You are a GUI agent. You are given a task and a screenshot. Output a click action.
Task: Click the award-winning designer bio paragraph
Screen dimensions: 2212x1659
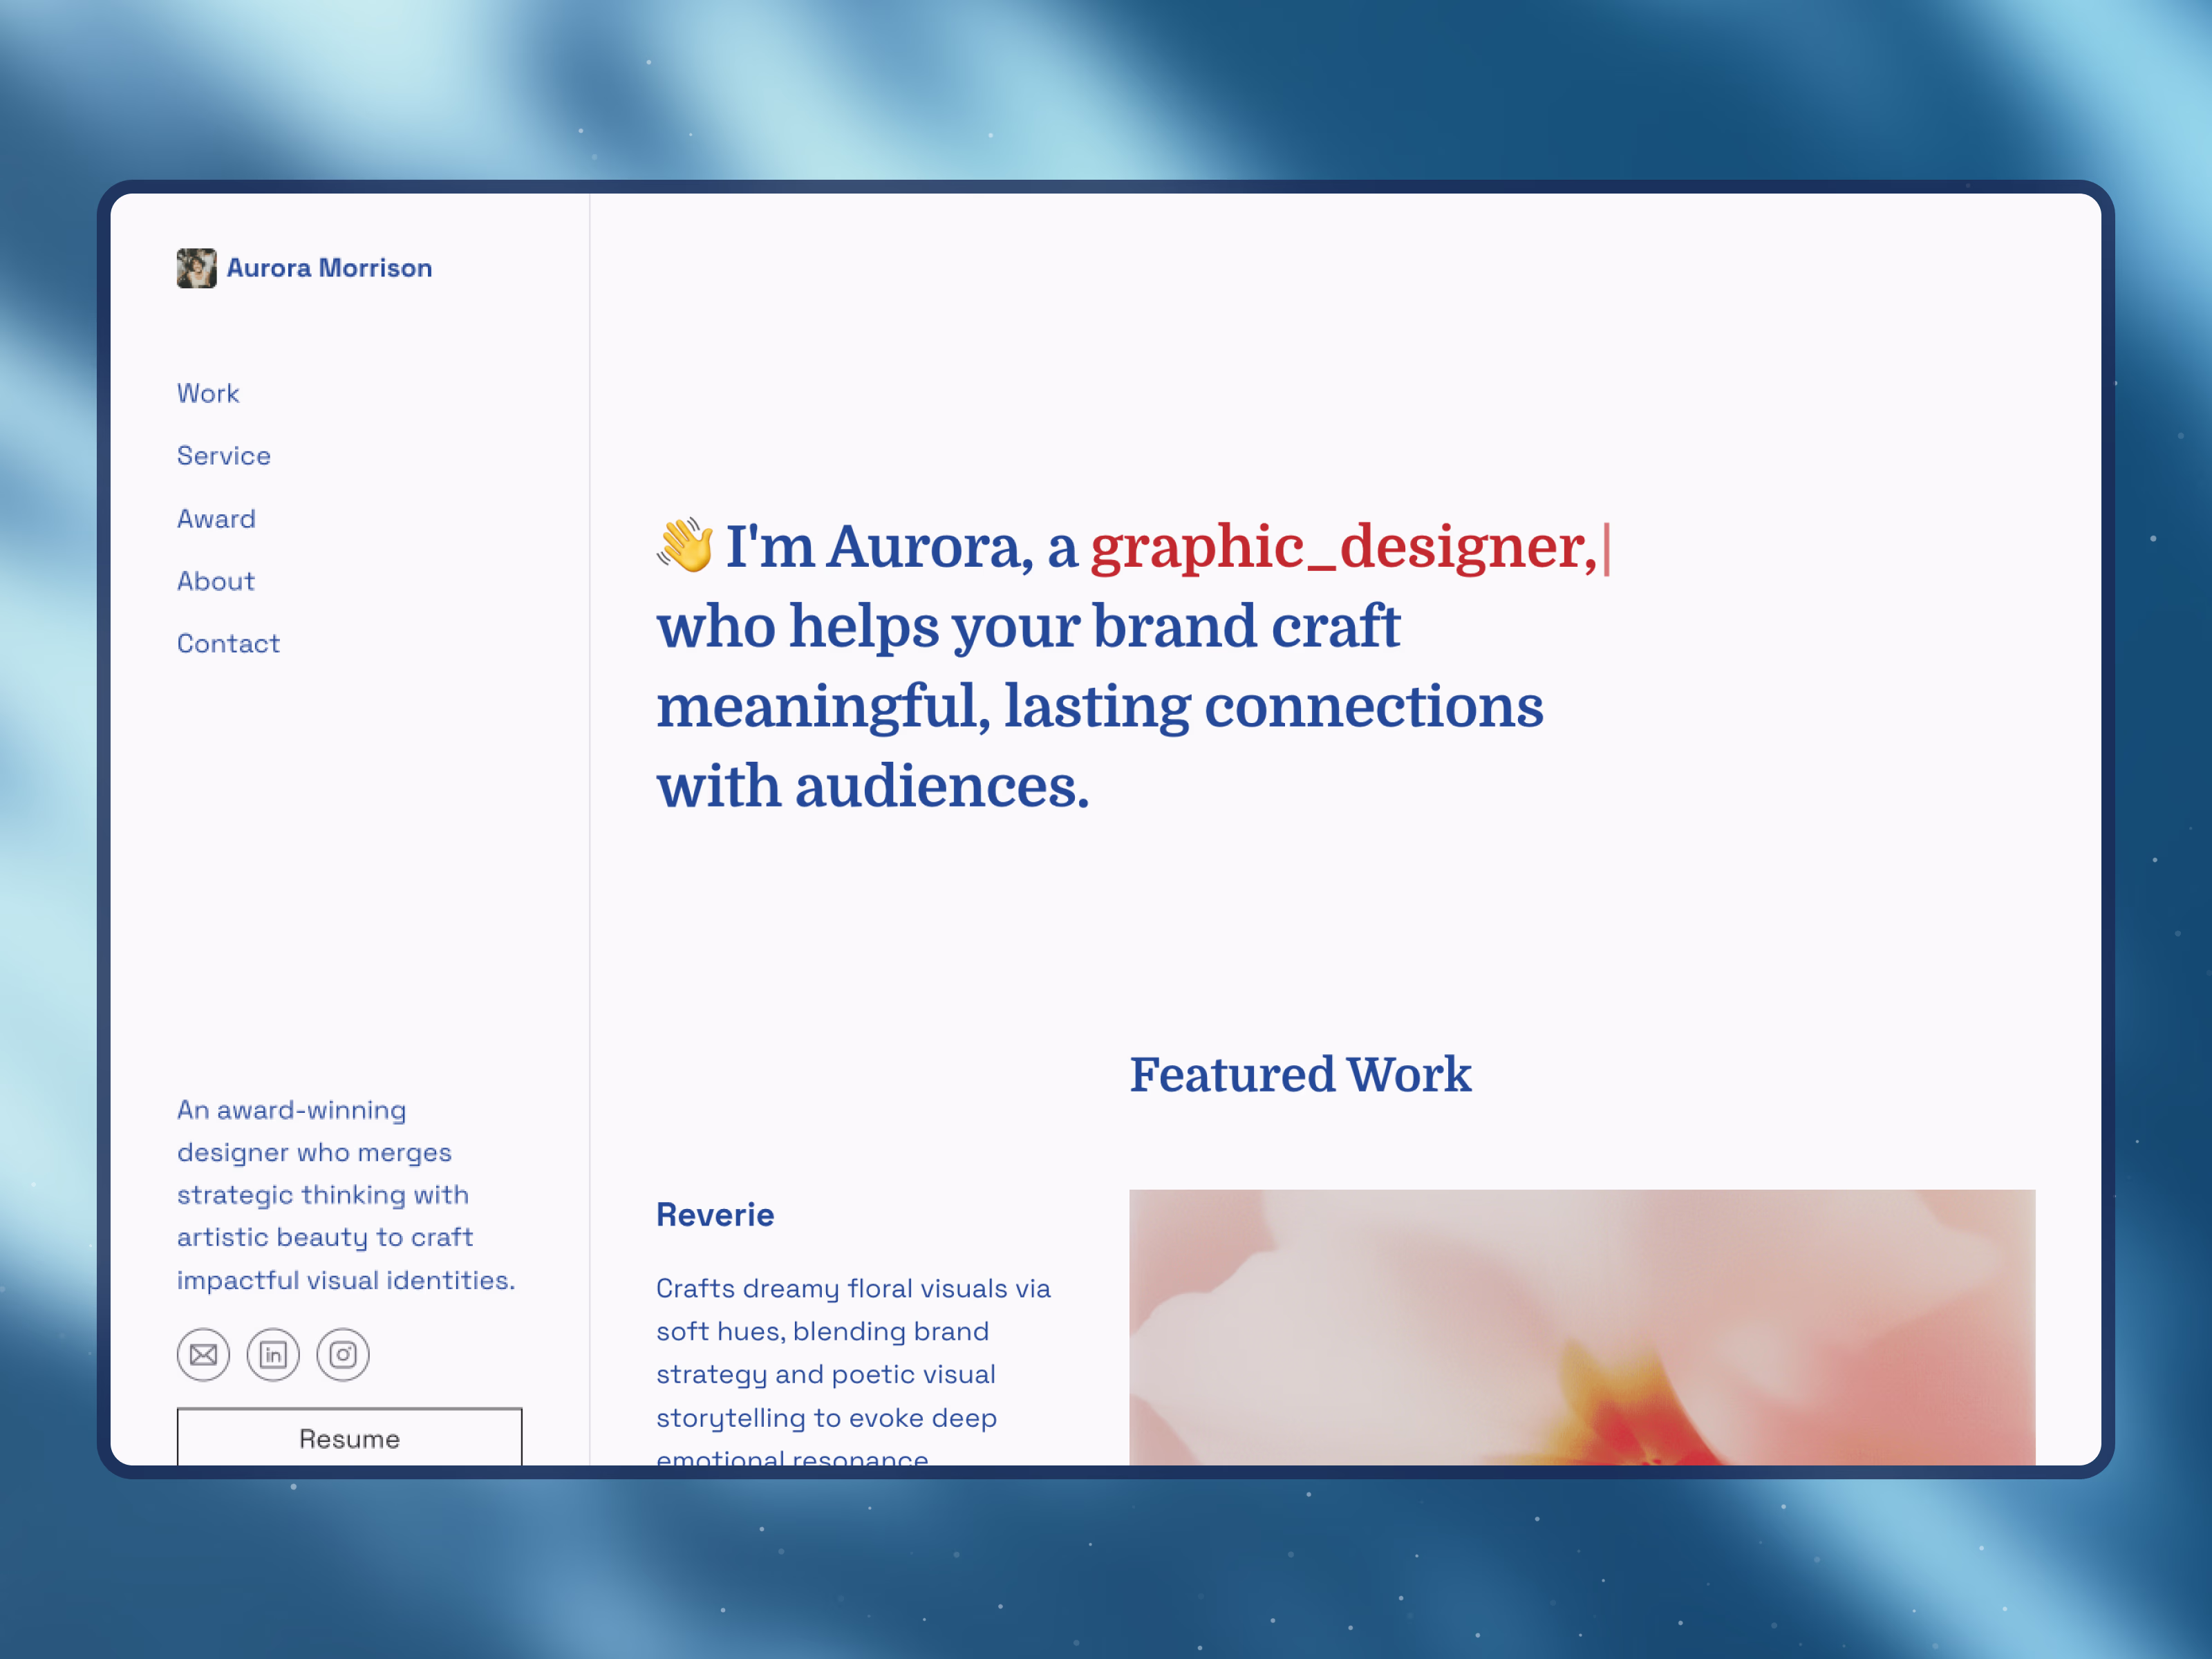tap(345, 1195)
